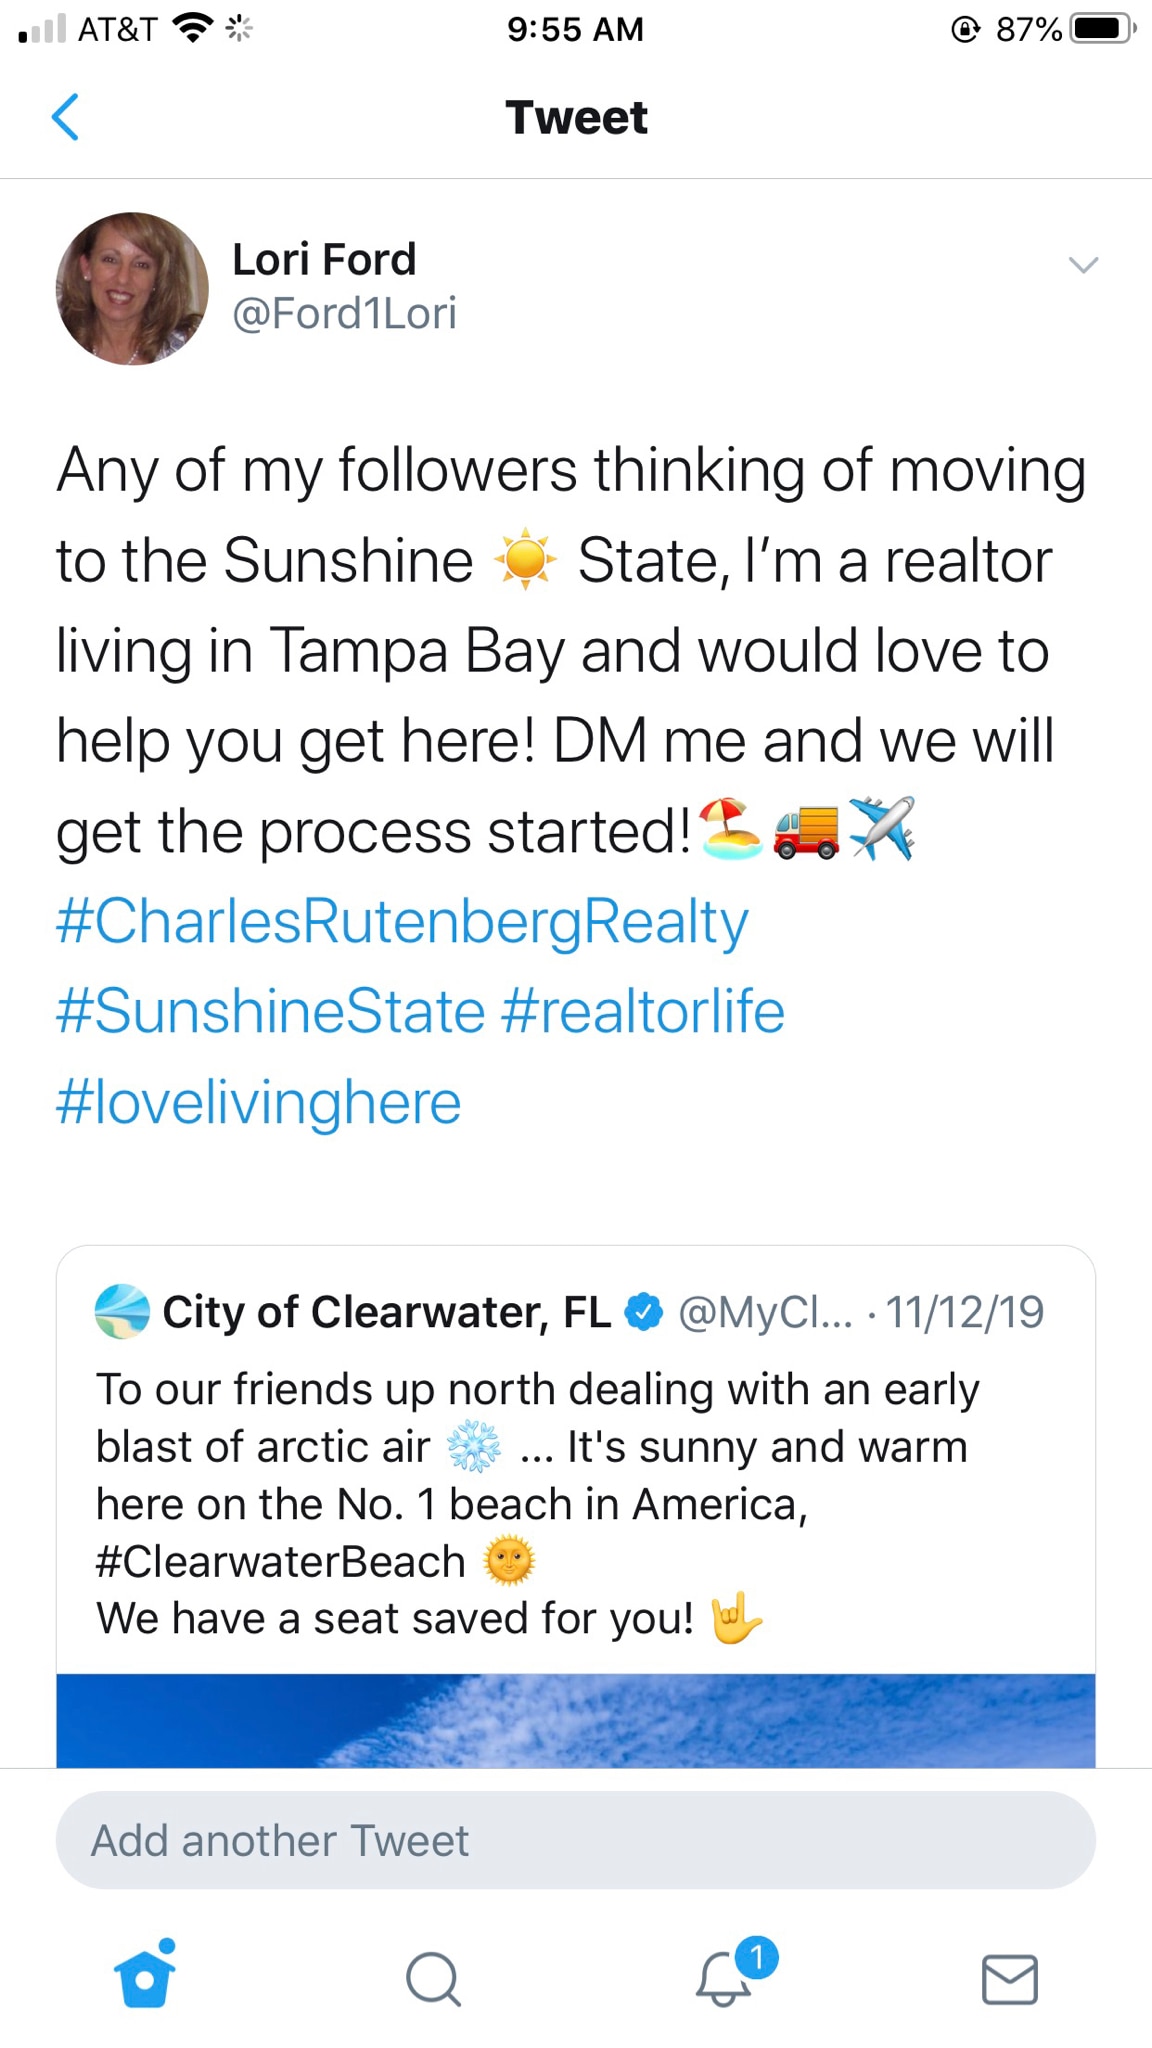This screenshot has height=2048, width=1152.
Task: Open the #lovelivinghere hashtag
Action: pyautogui.click(x=258, y=1102)
